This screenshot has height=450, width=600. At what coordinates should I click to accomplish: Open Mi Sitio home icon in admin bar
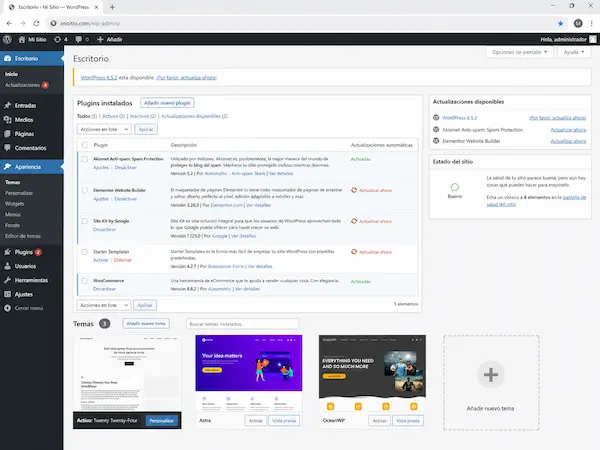point(21,39)
